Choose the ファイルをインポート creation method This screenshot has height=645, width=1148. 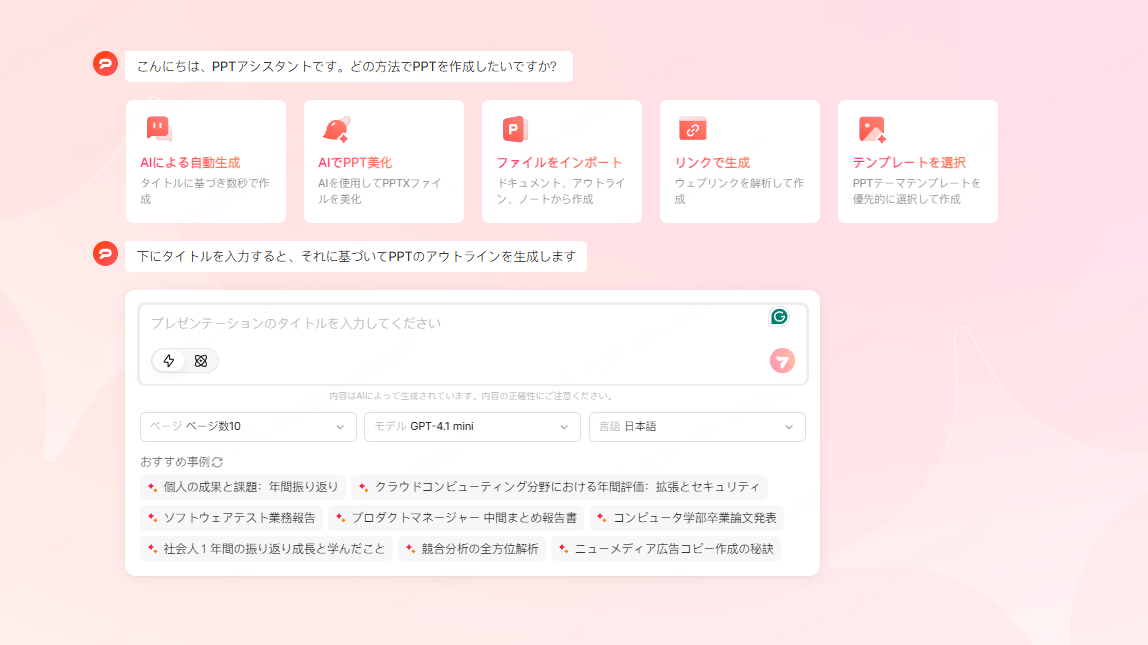click(x=561, y=160)
